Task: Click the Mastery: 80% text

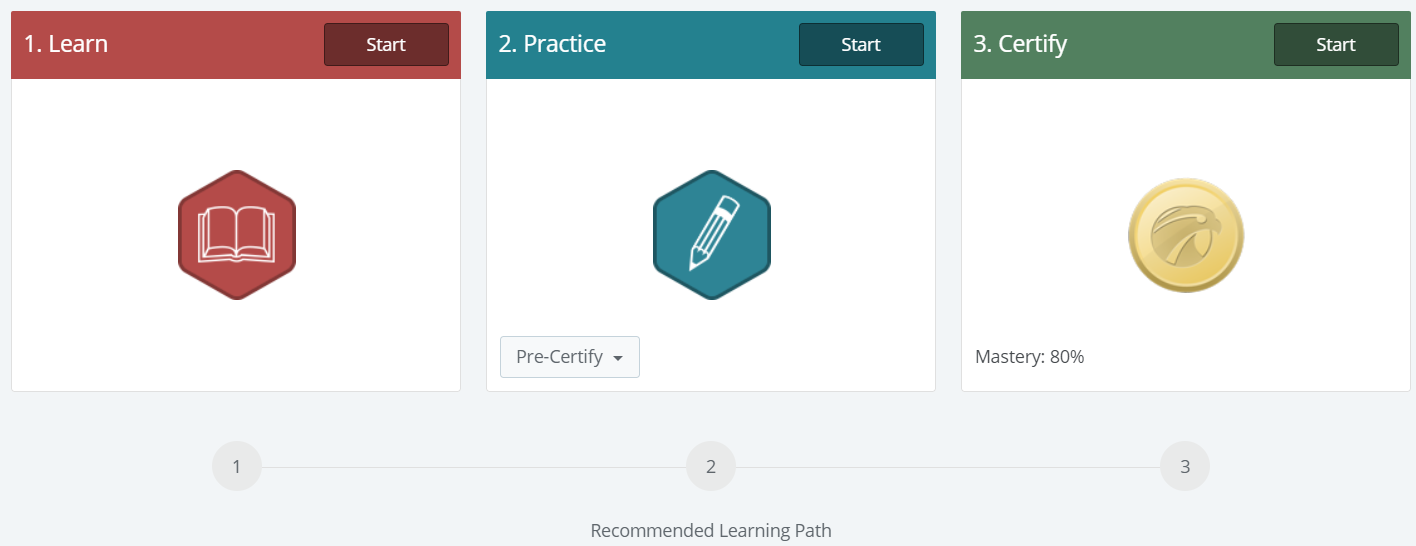Action: [1029, 357]
